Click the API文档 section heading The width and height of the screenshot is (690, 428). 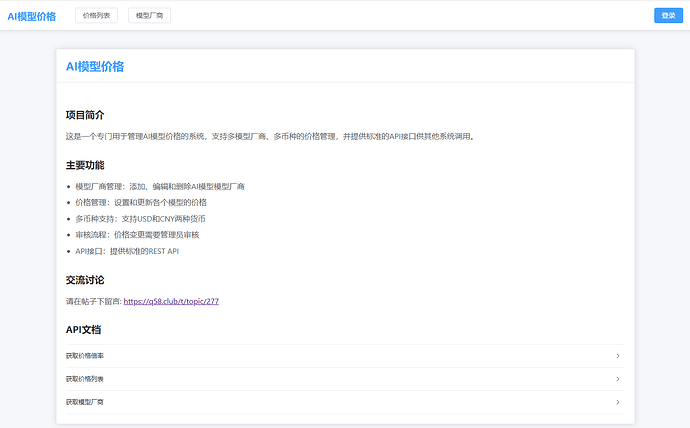point(83,330)
